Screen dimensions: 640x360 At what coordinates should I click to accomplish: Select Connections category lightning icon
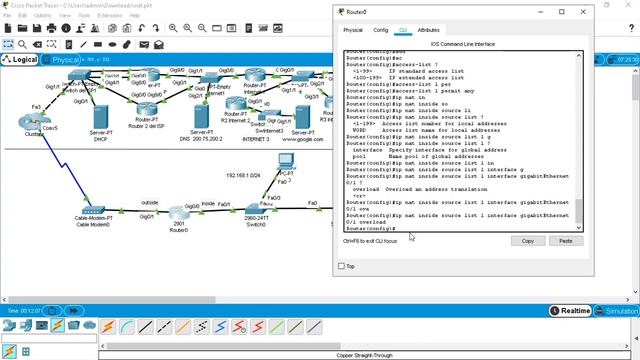(x=58, y=325)
